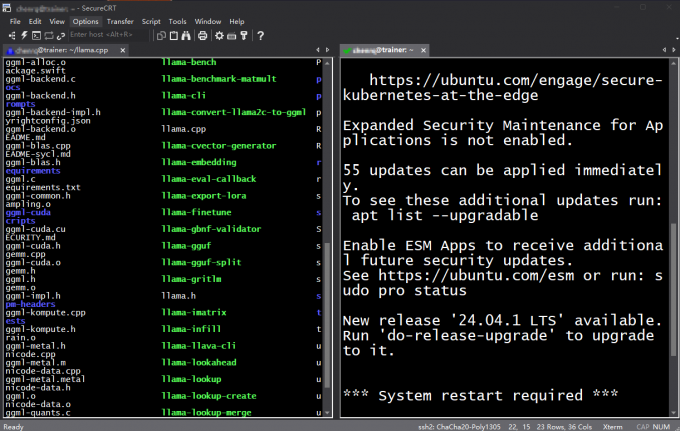Viewport: 680px width, 431px height.
Task: Click the 'System restart required' message
Action: tap(481, 395)
